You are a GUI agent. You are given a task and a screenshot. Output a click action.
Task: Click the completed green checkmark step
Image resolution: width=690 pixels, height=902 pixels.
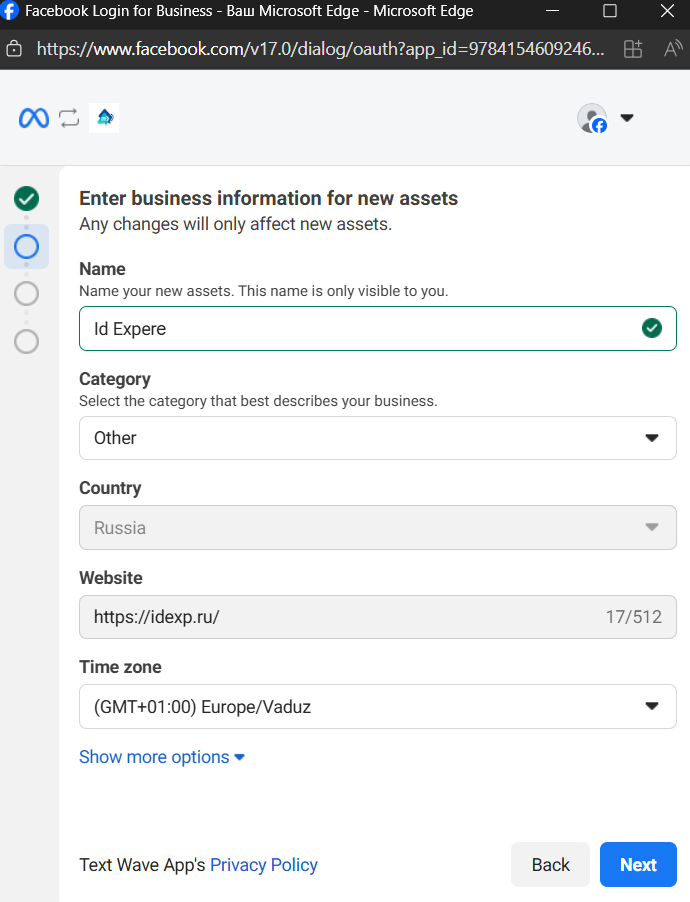coord(27,198)
